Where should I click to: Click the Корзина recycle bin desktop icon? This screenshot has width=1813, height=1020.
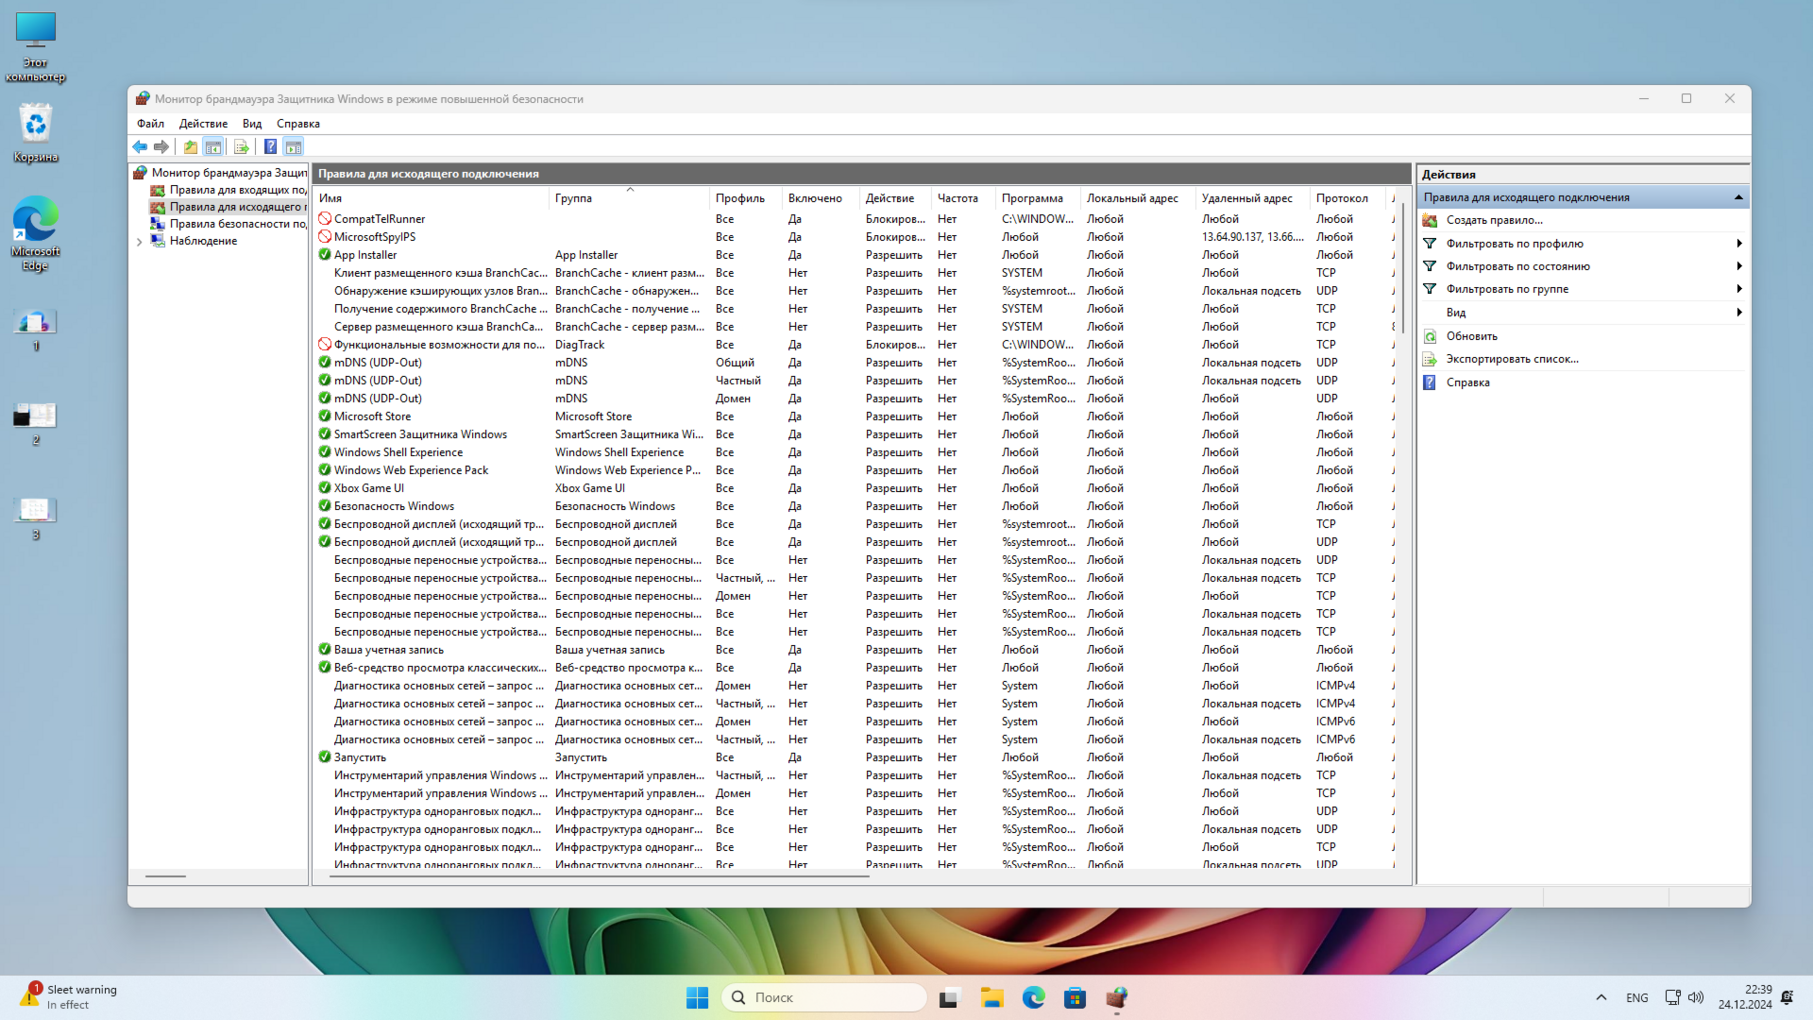[x=35, y=132]
